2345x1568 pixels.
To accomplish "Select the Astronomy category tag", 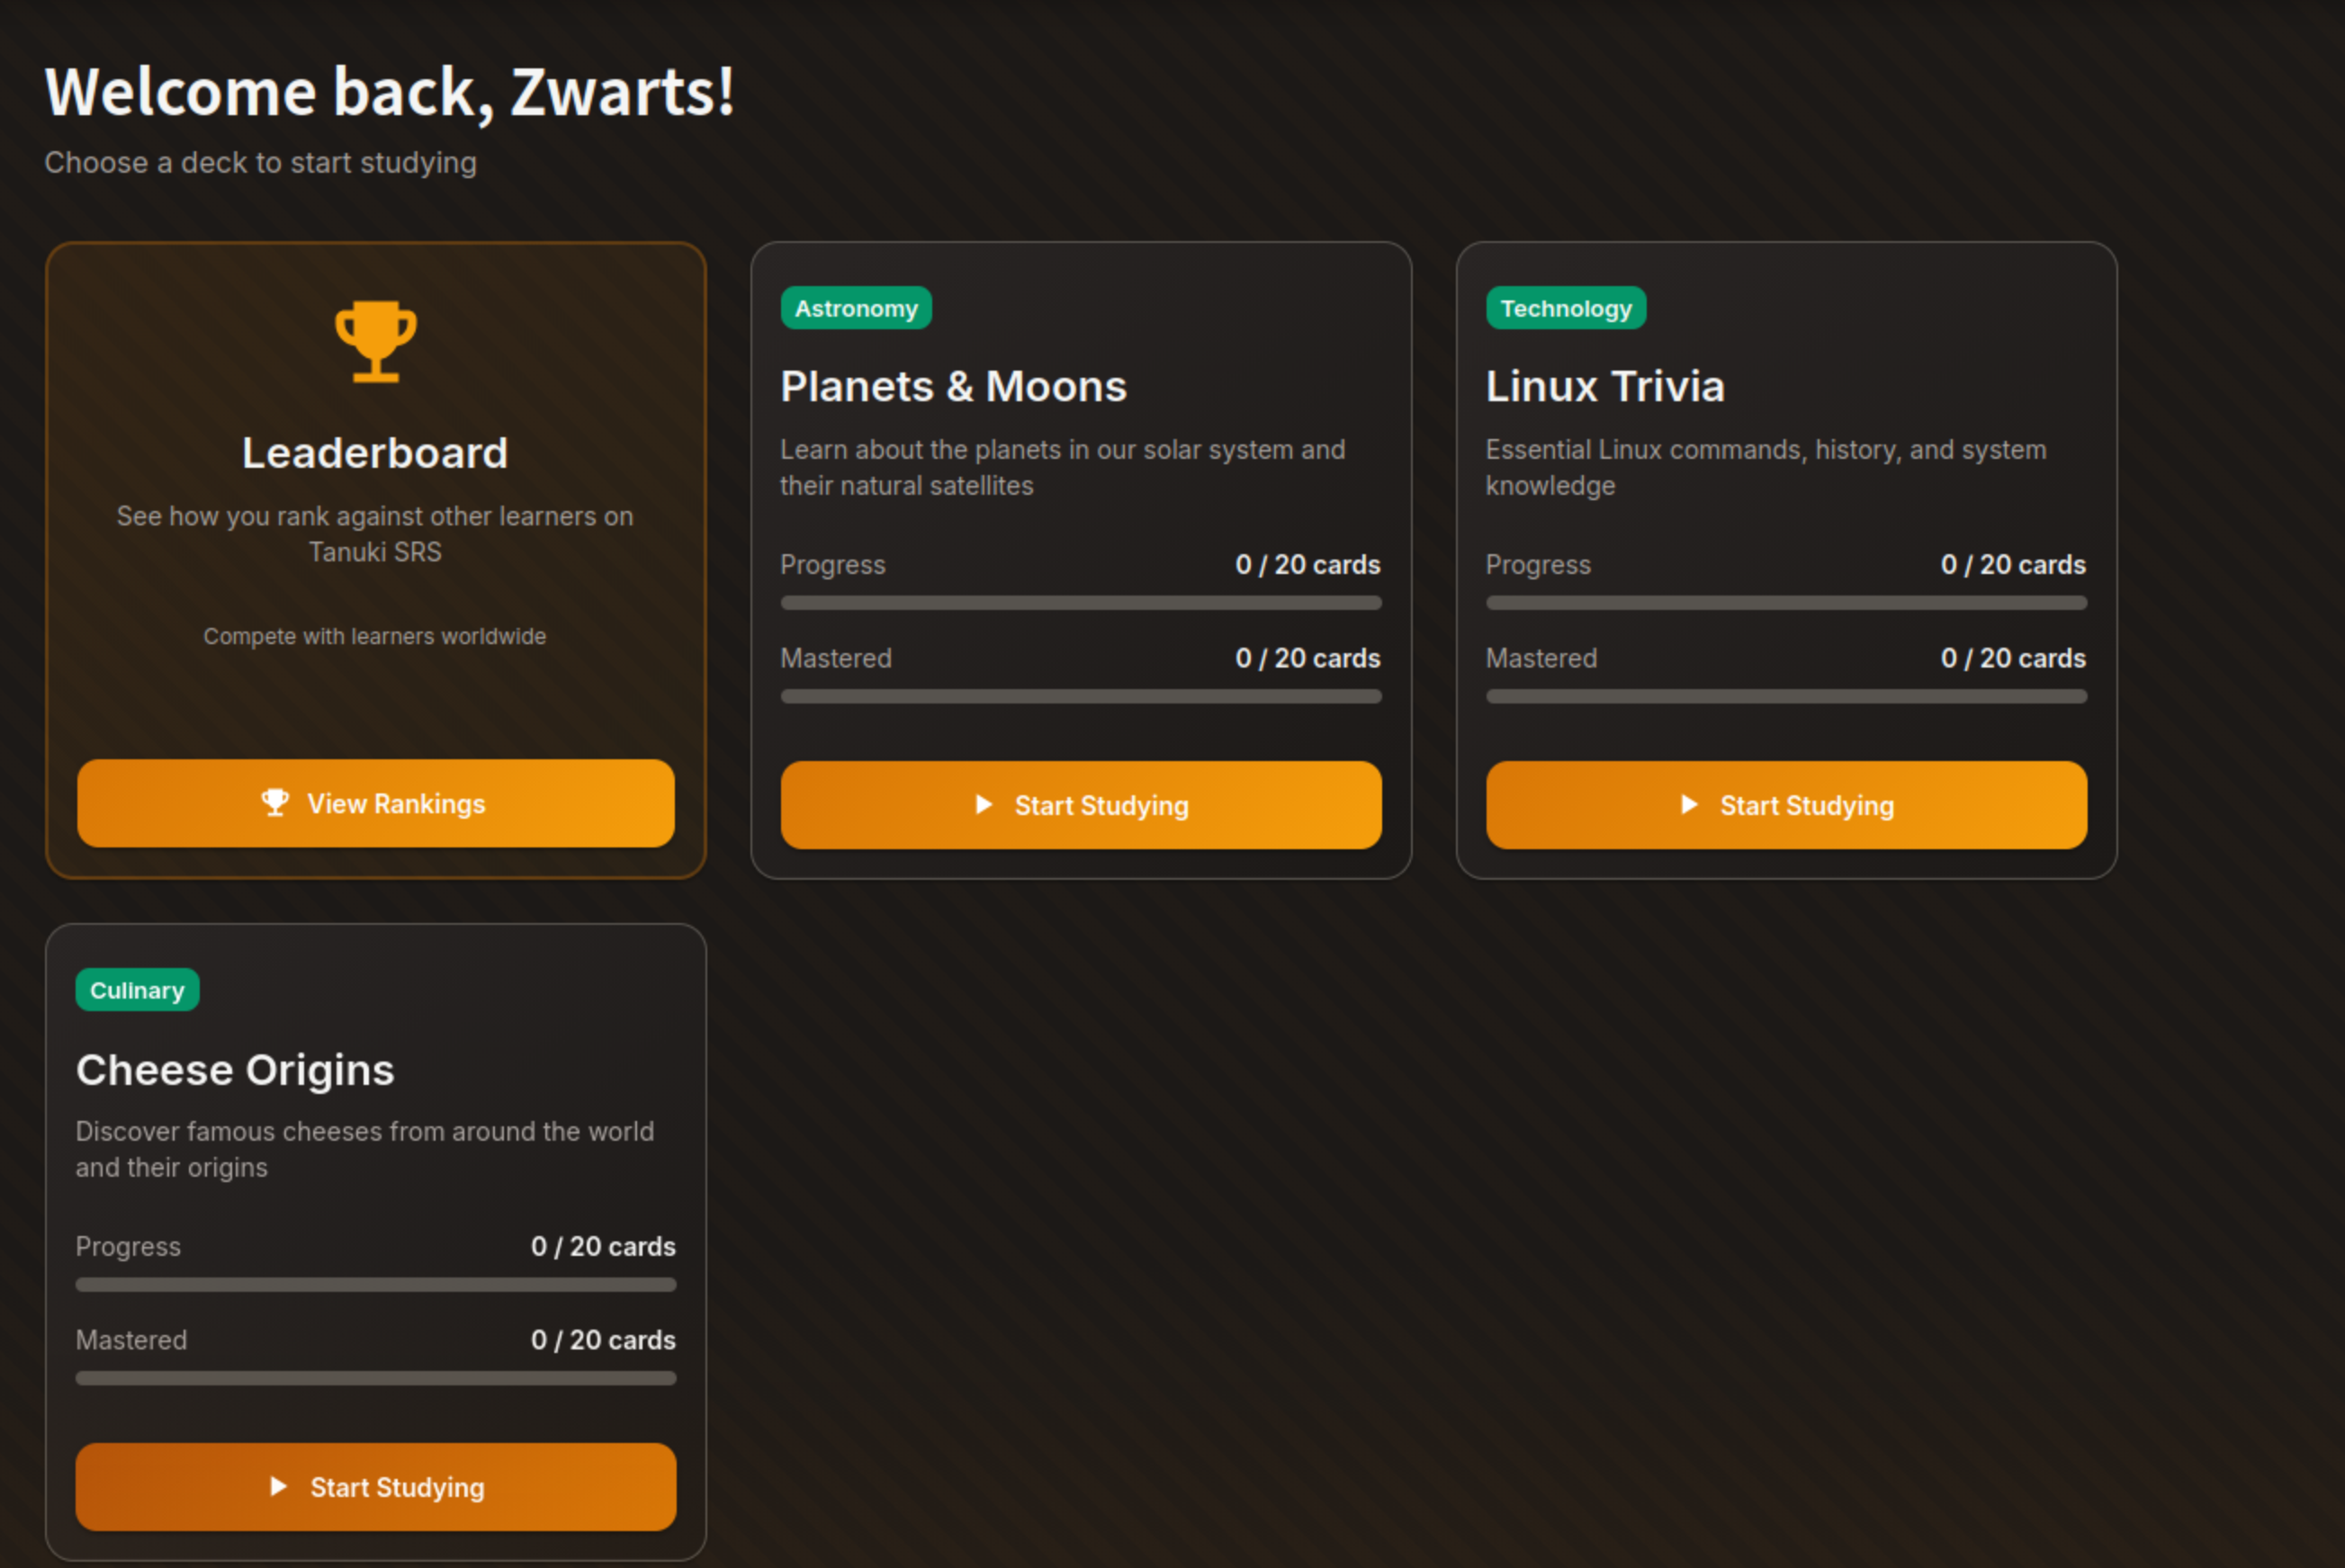I will [x=855, y=308].
